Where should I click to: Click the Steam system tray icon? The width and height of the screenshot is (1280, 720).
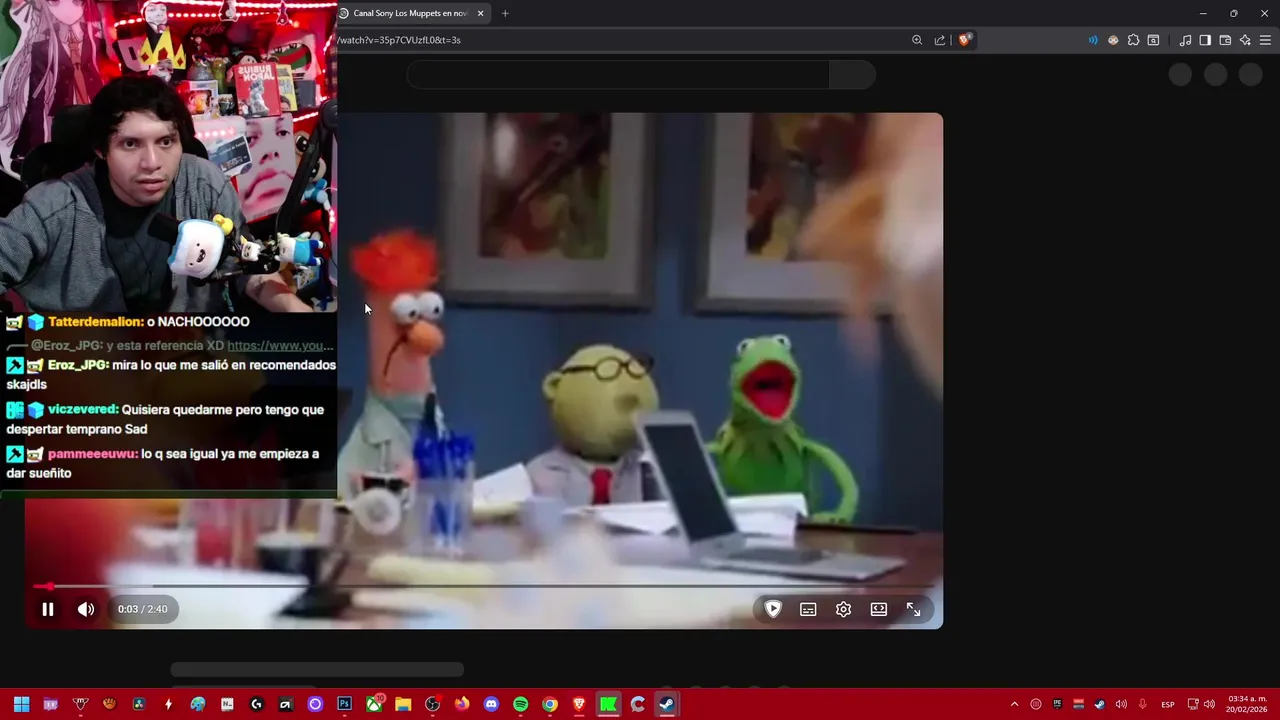pos(1100,704)
